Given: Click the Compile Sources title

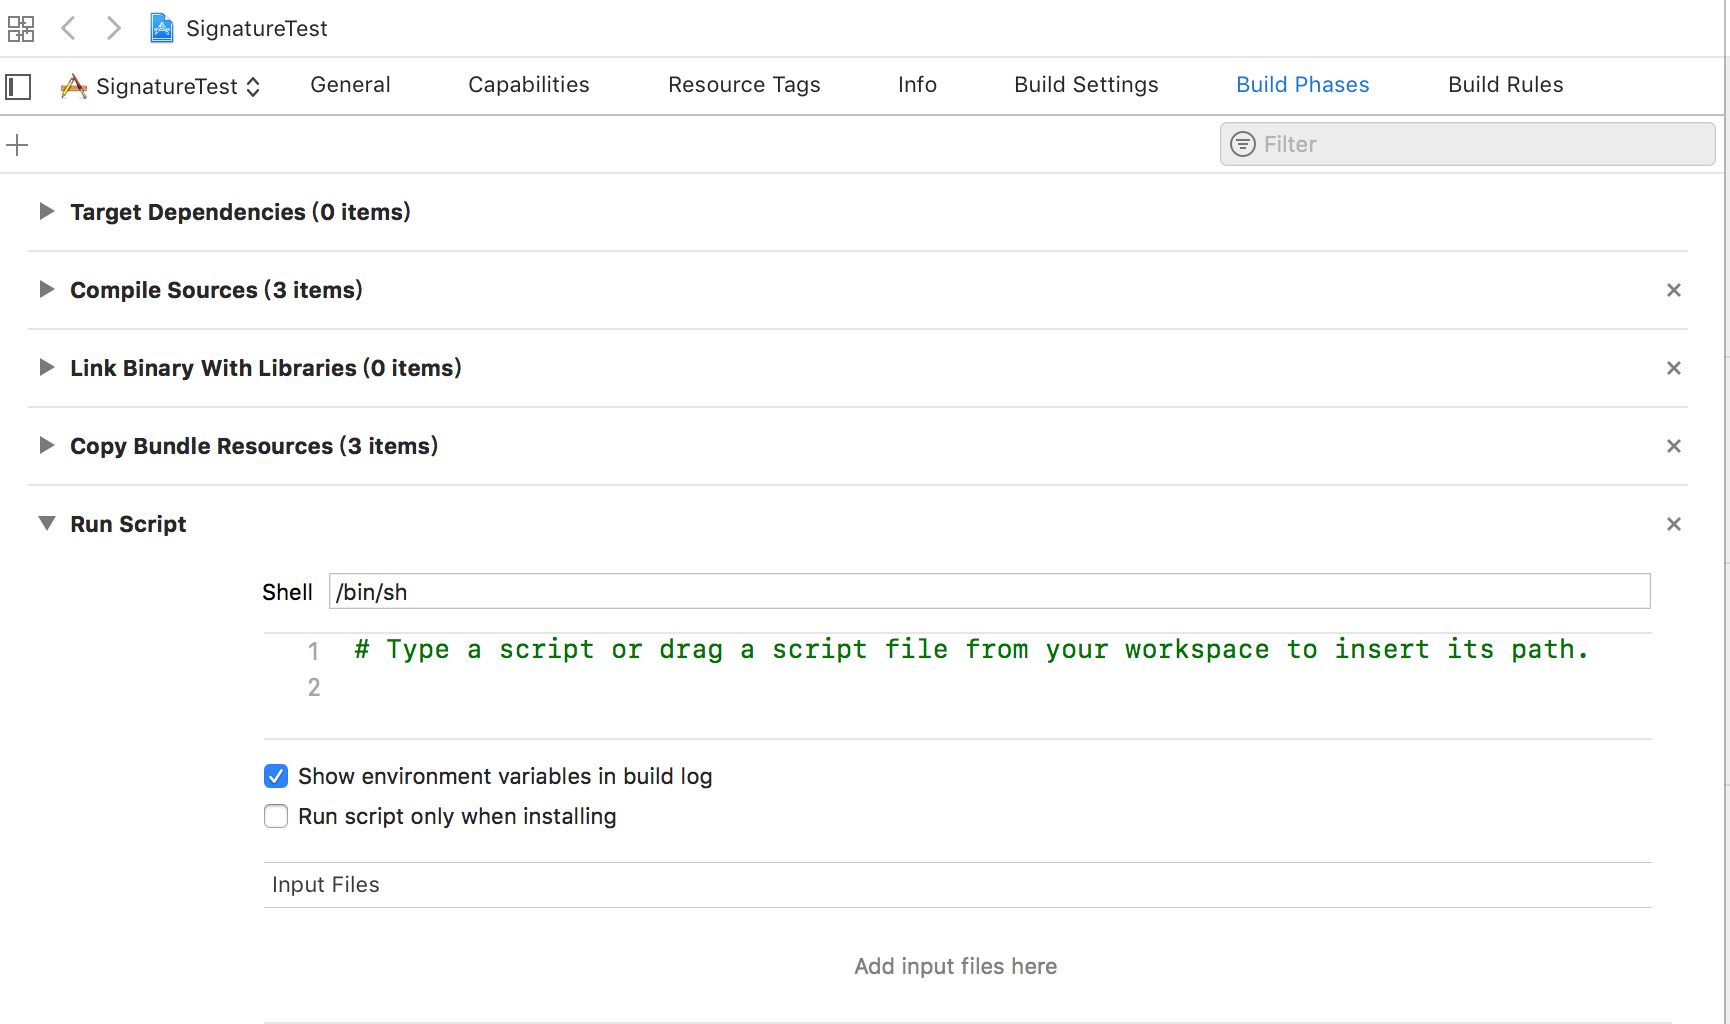Looking at the screenshot, I should [216, 290].
